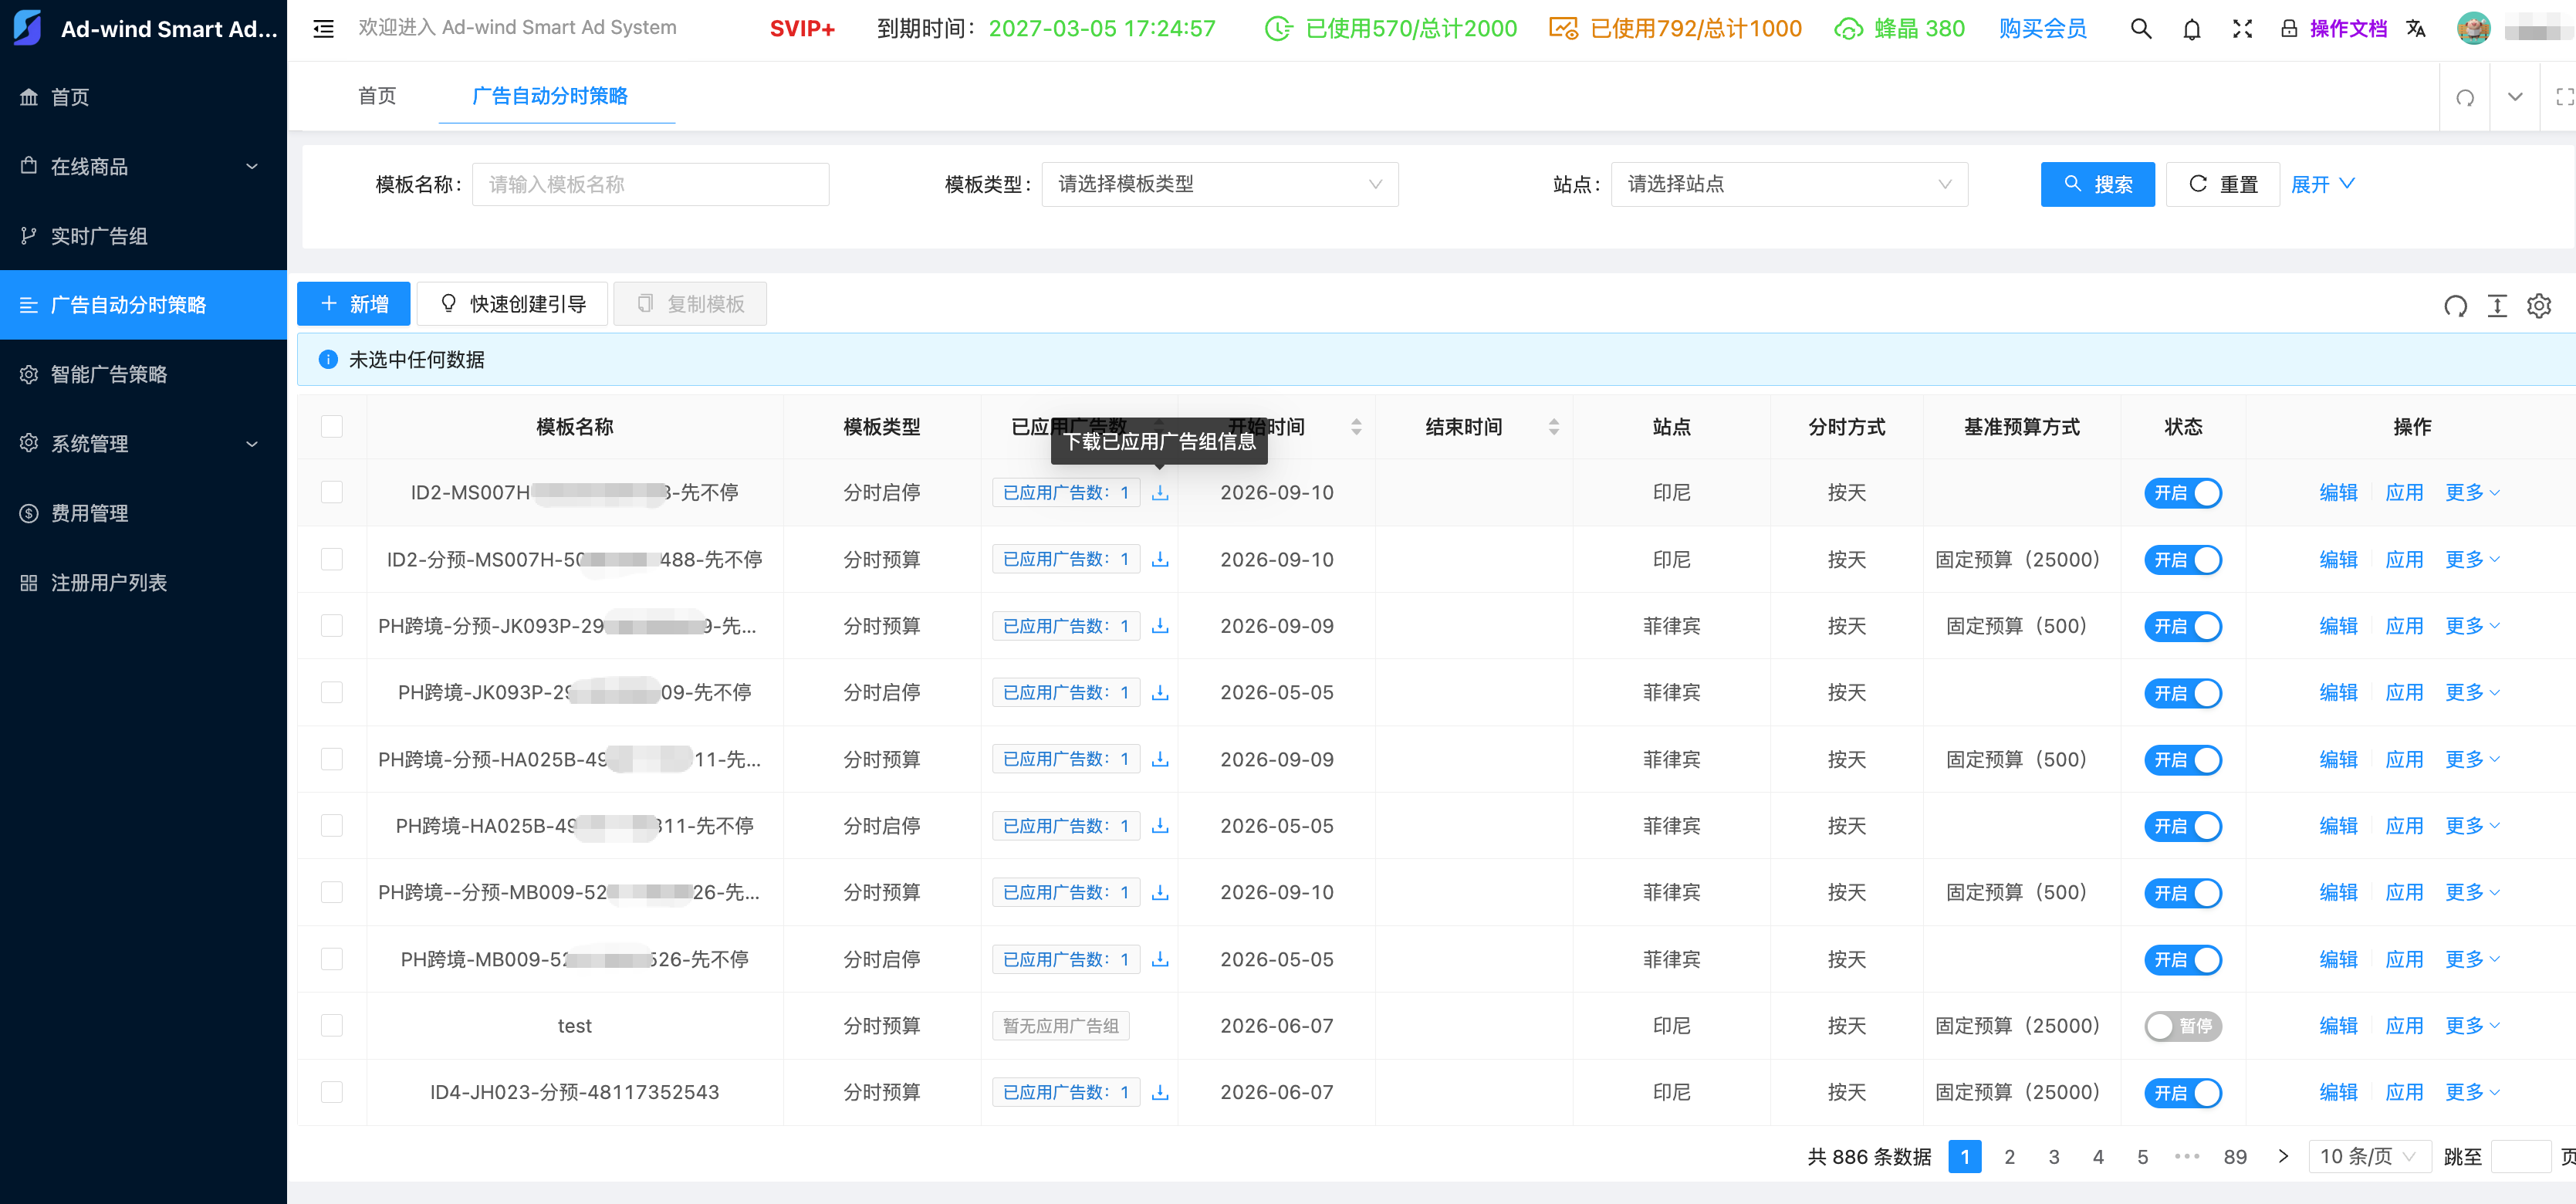Open 注册用户列表 sidebar item
Screen dimensions: 2576x1204
[x=143, y=583]
